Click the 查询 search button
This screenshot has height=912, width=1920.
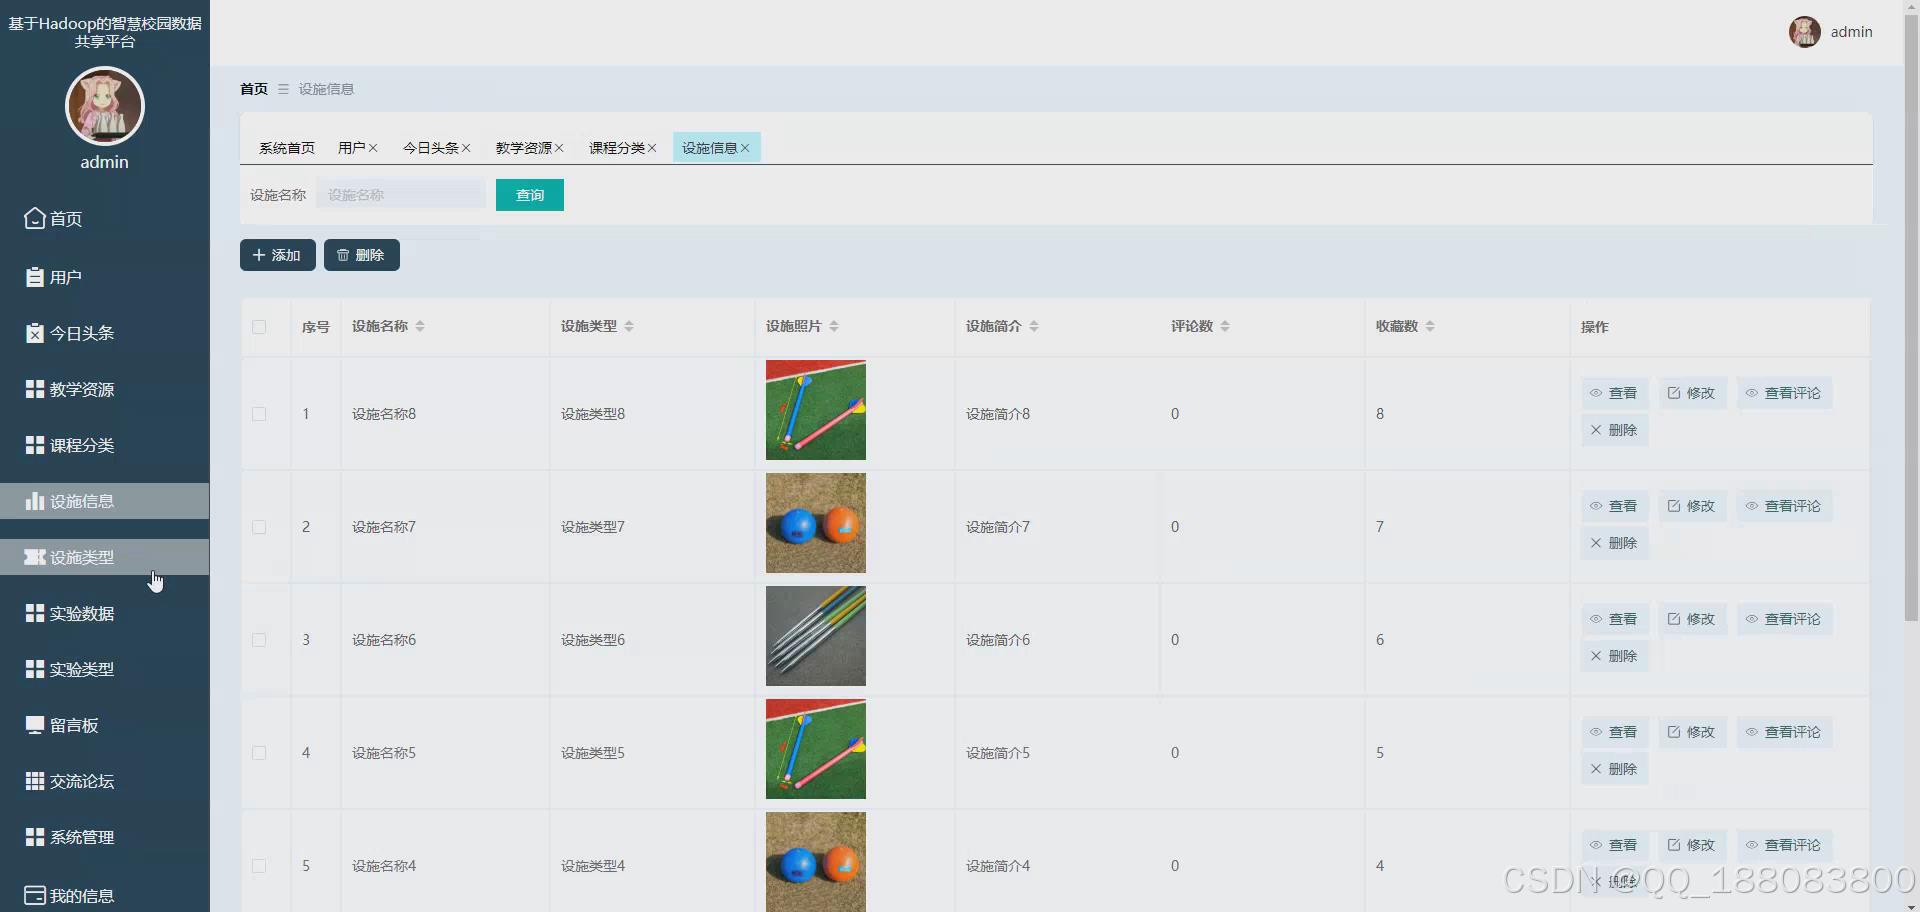(x=529, y=194)
